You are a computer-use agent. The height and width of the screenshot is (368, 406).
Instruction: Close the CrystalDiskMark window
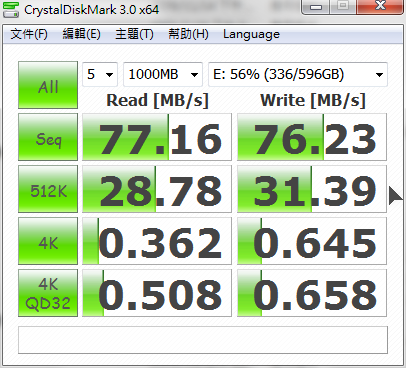pos(380,7)
